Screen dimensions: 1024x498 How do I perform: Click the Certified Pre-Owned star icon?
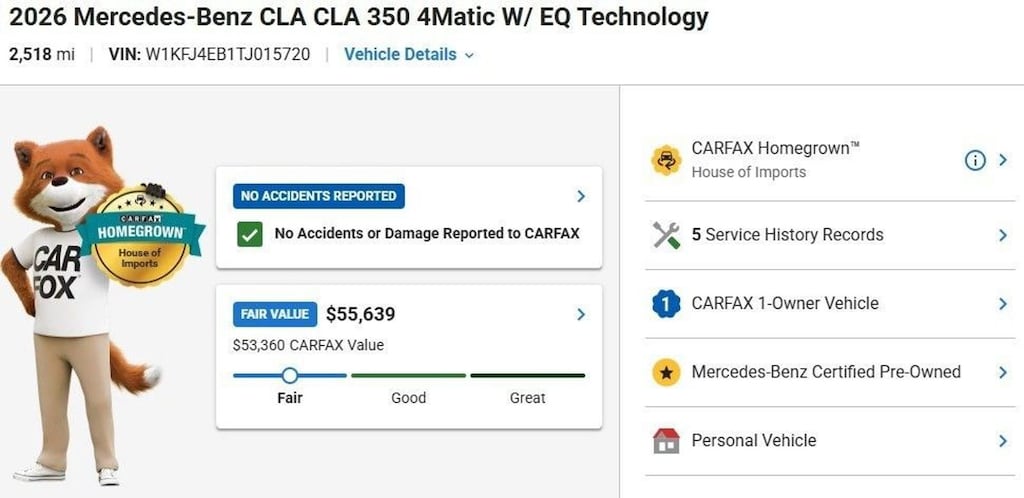(666, 372)
